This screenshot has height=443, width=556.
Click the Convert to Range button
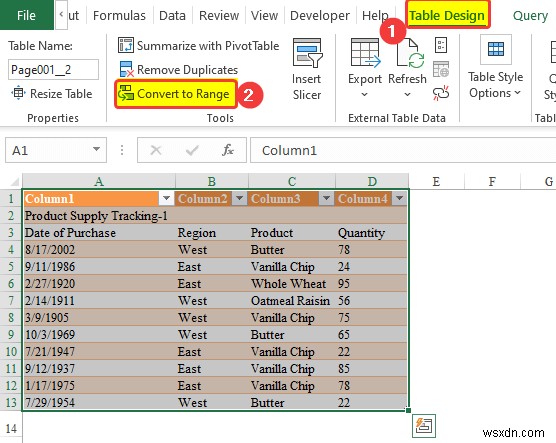[x=176, y=94]
